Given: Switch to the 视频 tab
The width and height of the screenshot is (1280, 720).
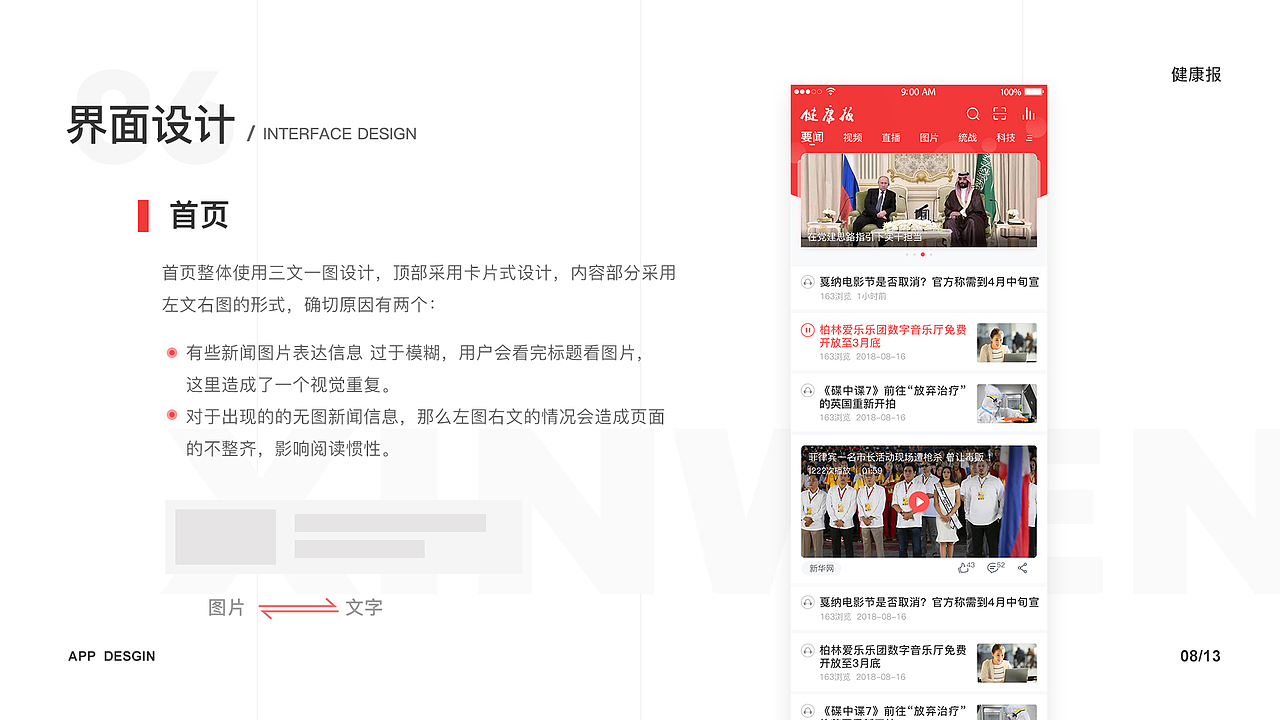Looking at the screenshot, I should pos(852,138).
